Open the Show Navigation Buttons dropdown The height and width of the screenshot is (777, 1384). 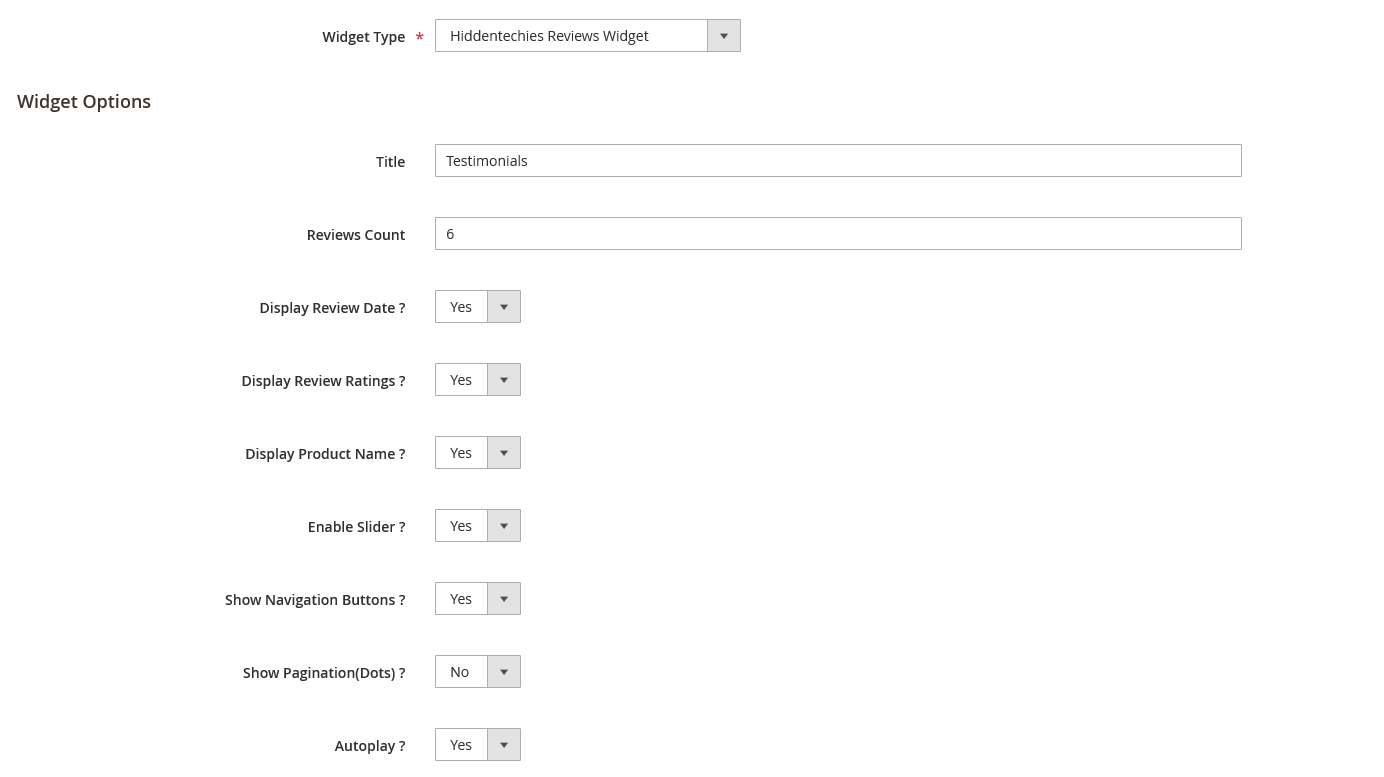click(x=478, y=599)
